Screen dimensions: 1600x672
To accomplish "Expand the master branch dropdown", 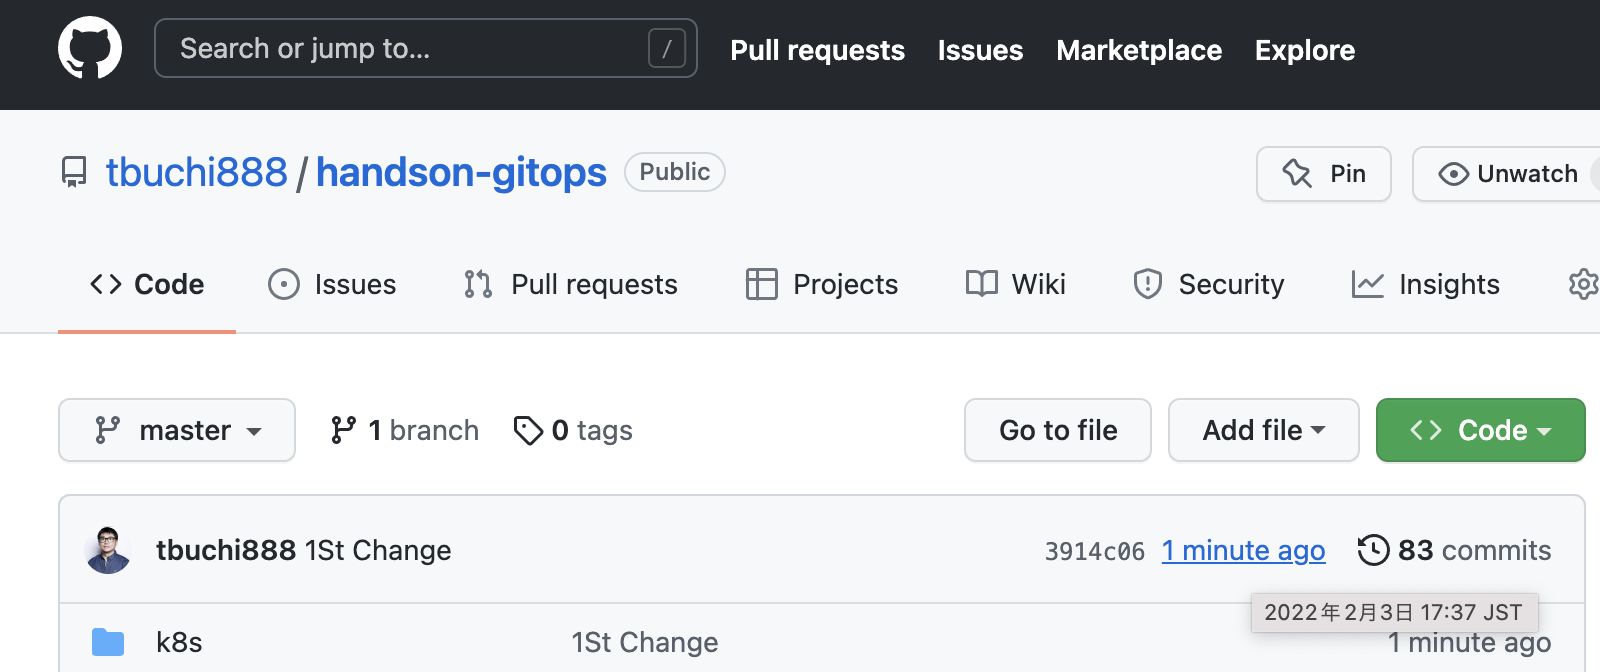I will pyautogui.click(x=177, y=430).
